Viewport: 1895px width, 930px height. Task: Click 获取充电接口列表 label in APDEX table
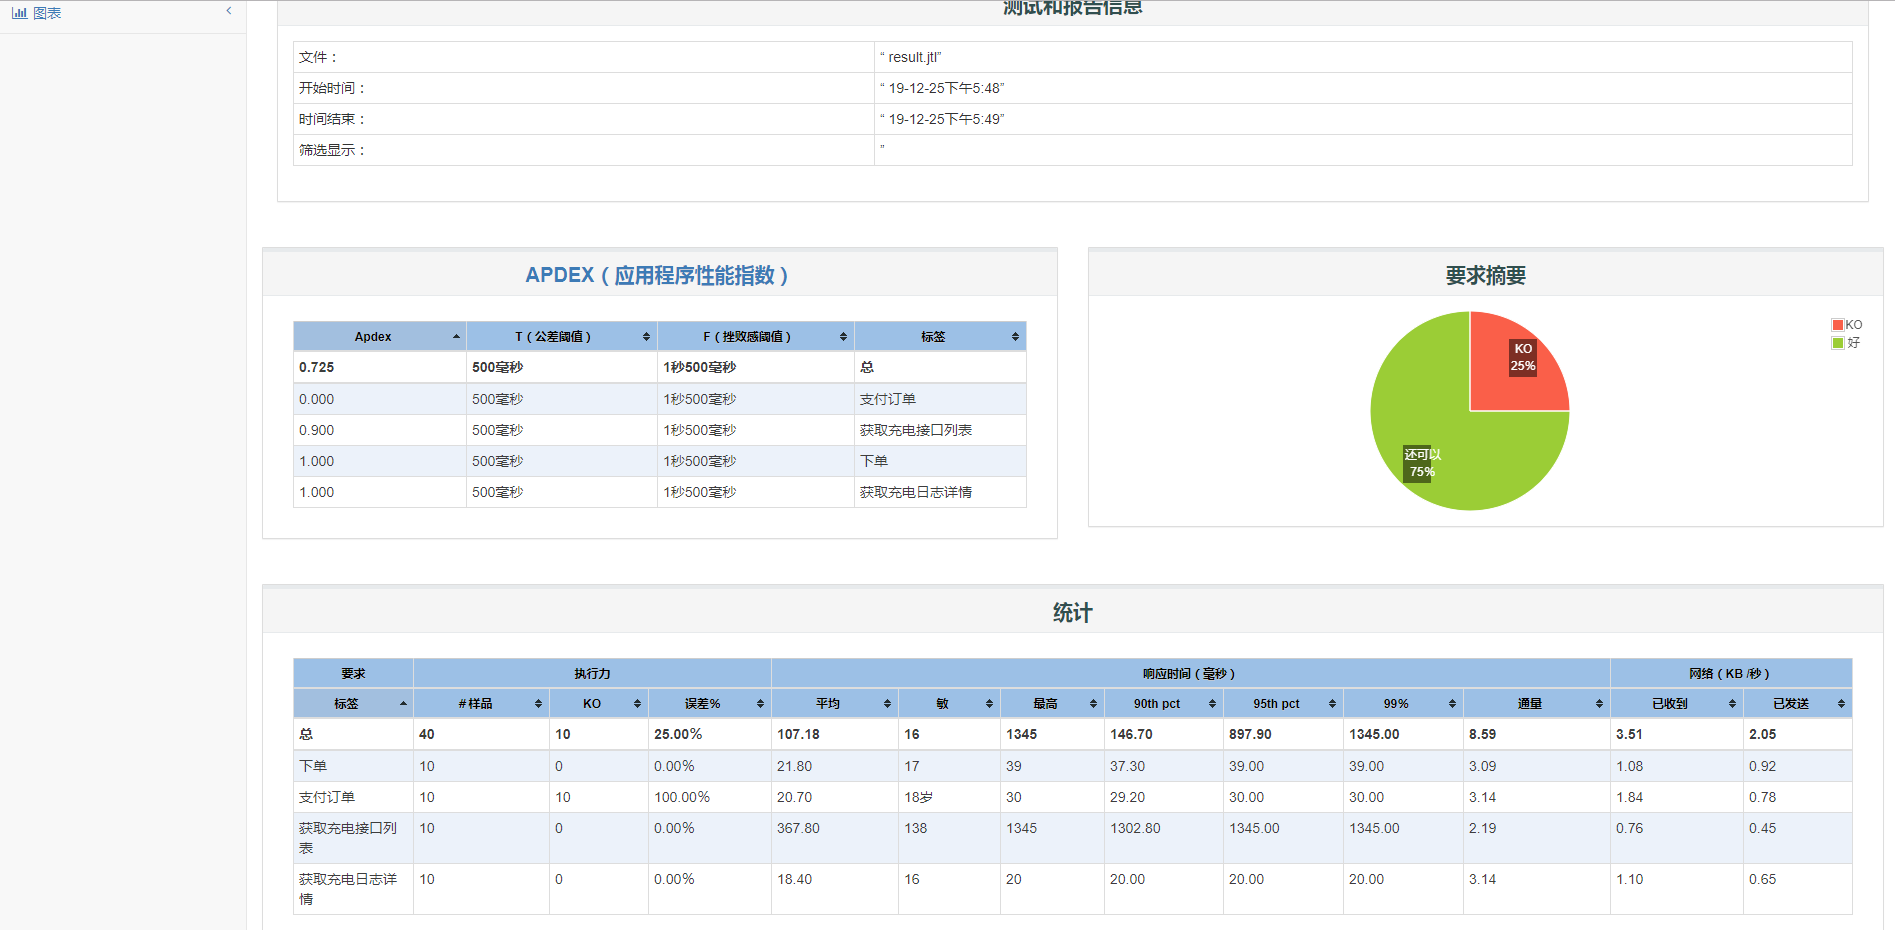(x=916, y=430)
